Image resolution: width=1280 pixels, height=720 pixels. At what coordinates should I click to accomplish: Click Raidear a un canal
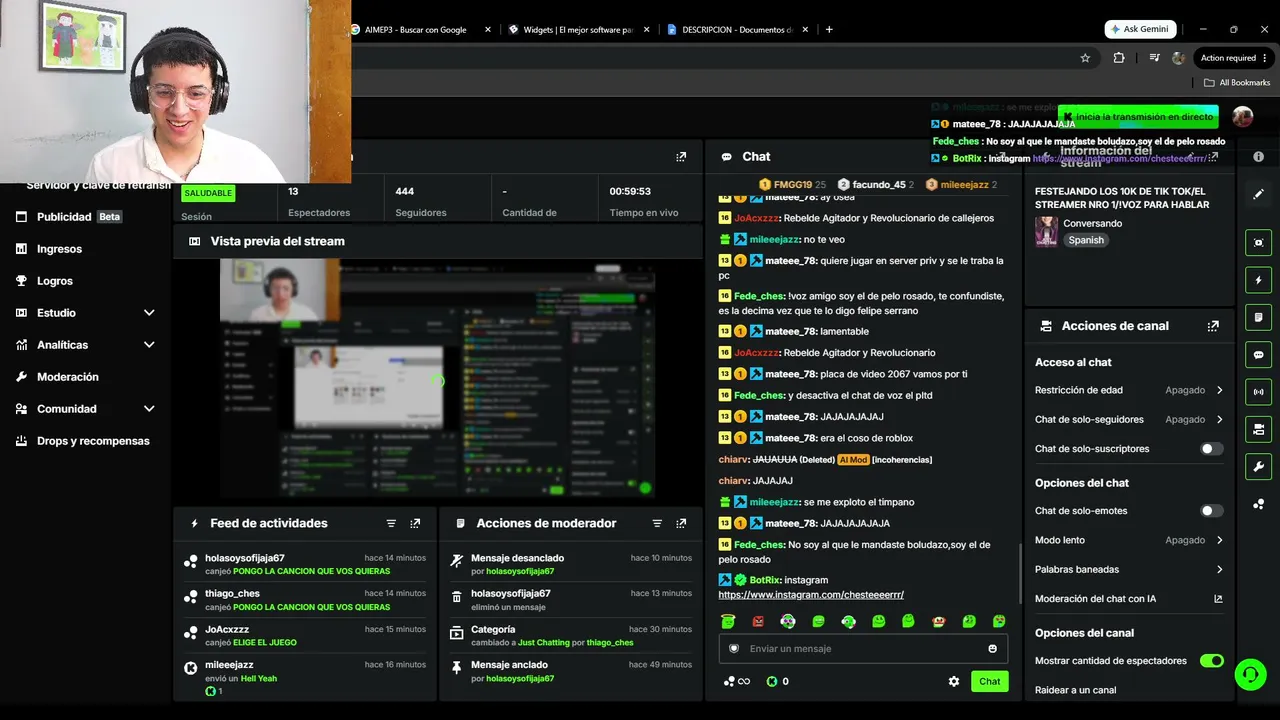pyautogui.click(x=1076, y=690)
